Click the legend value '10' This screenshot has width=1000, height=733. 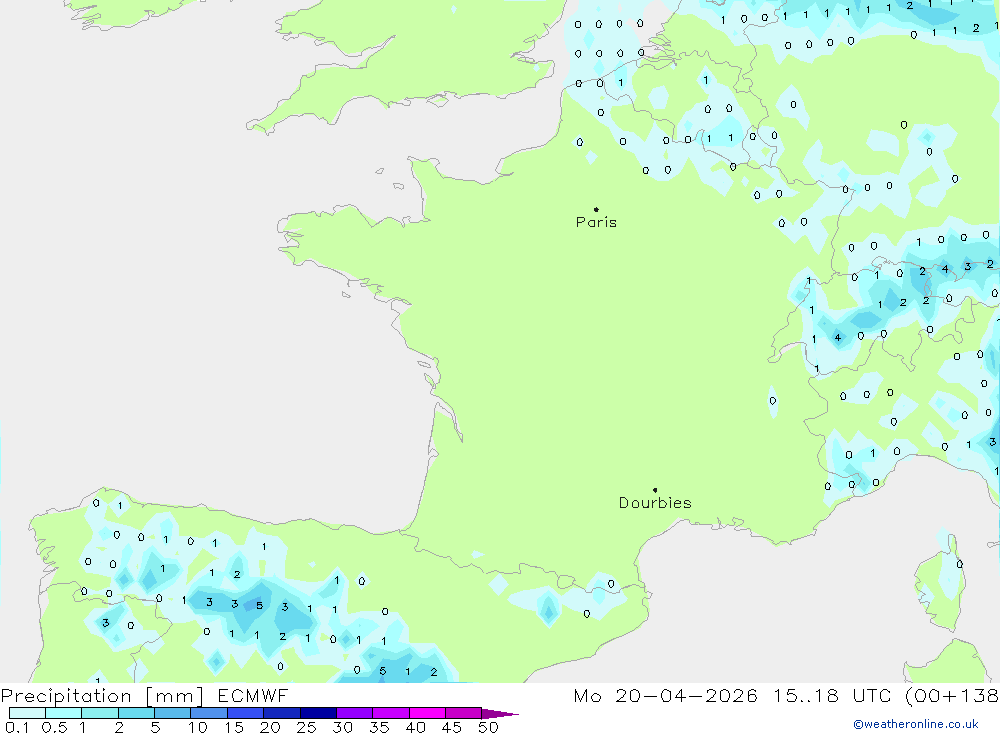(198, 727)
